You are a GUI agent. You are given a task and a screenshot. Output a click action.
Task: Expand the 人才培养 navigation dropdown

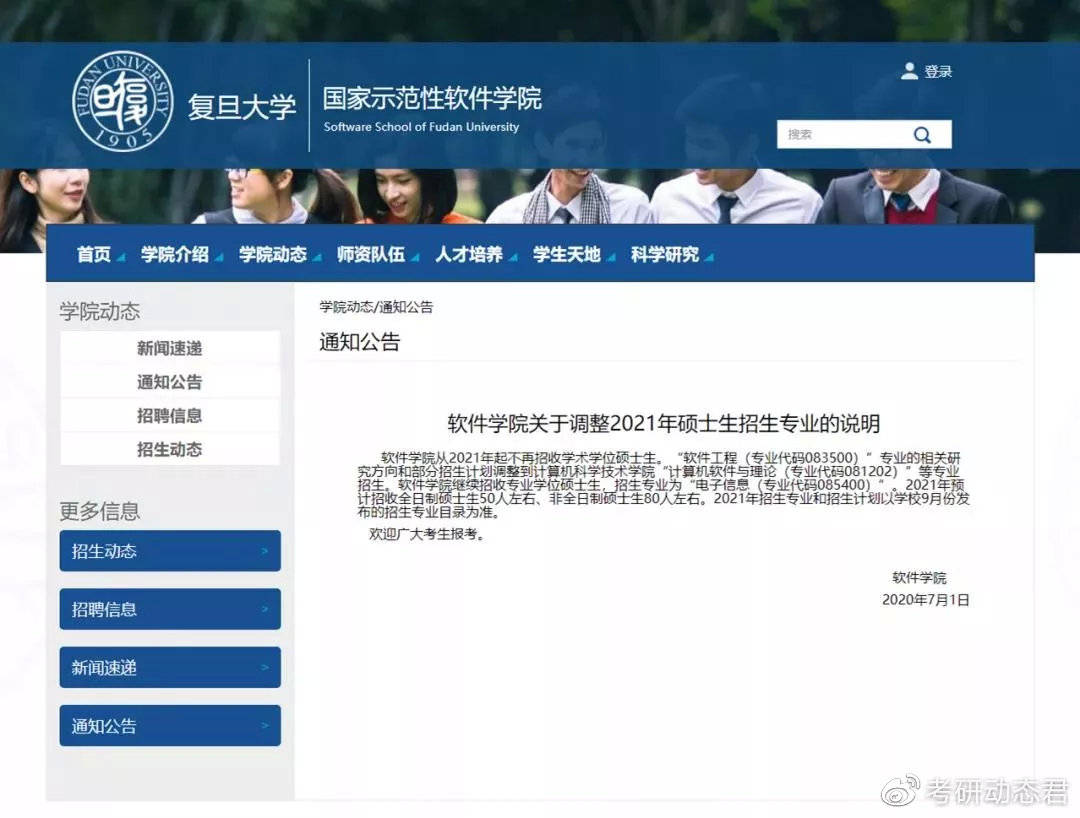[512, 258]
